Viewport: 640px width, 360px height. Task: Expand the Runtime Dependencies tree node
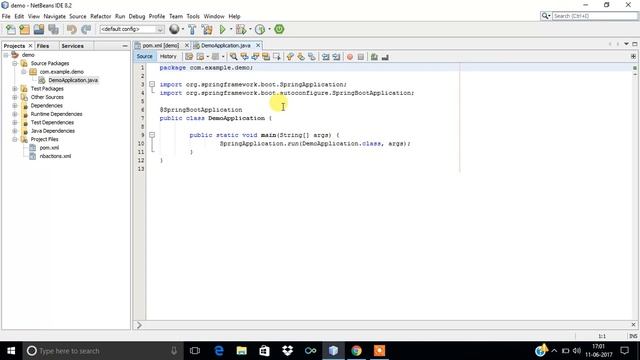15,114
